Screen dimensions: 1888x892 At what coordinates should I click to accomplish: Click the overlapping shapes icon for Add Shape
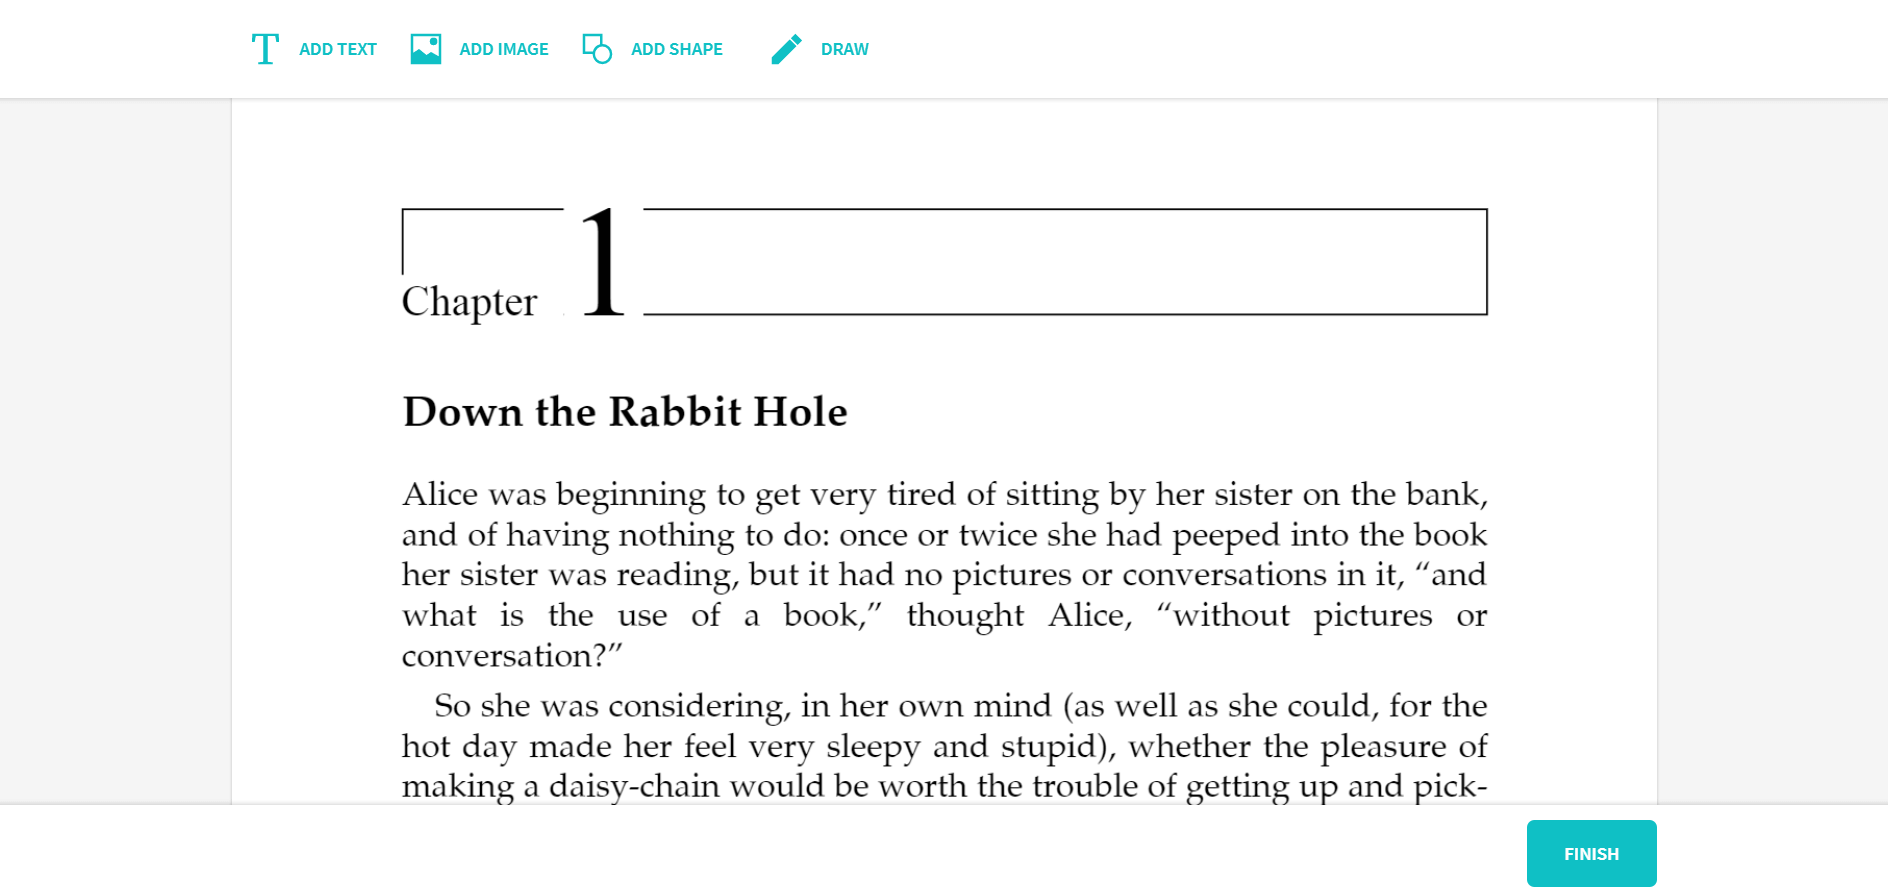tap(597, 49)
